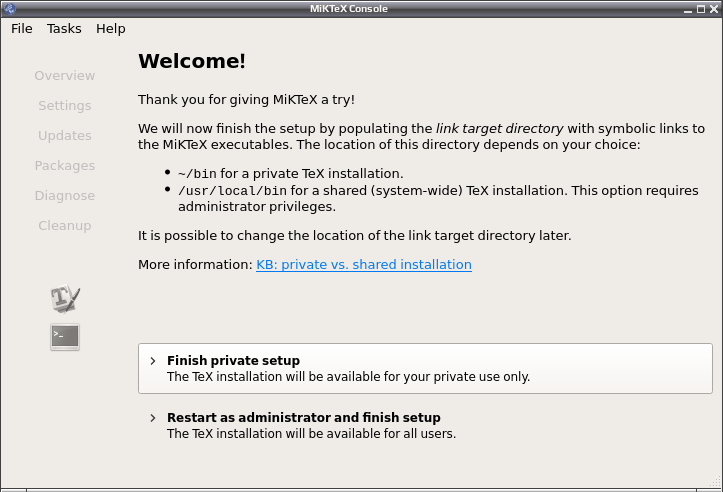
Task: Choose Restart as administrator and finish setup
Action: tap(425, 425)
